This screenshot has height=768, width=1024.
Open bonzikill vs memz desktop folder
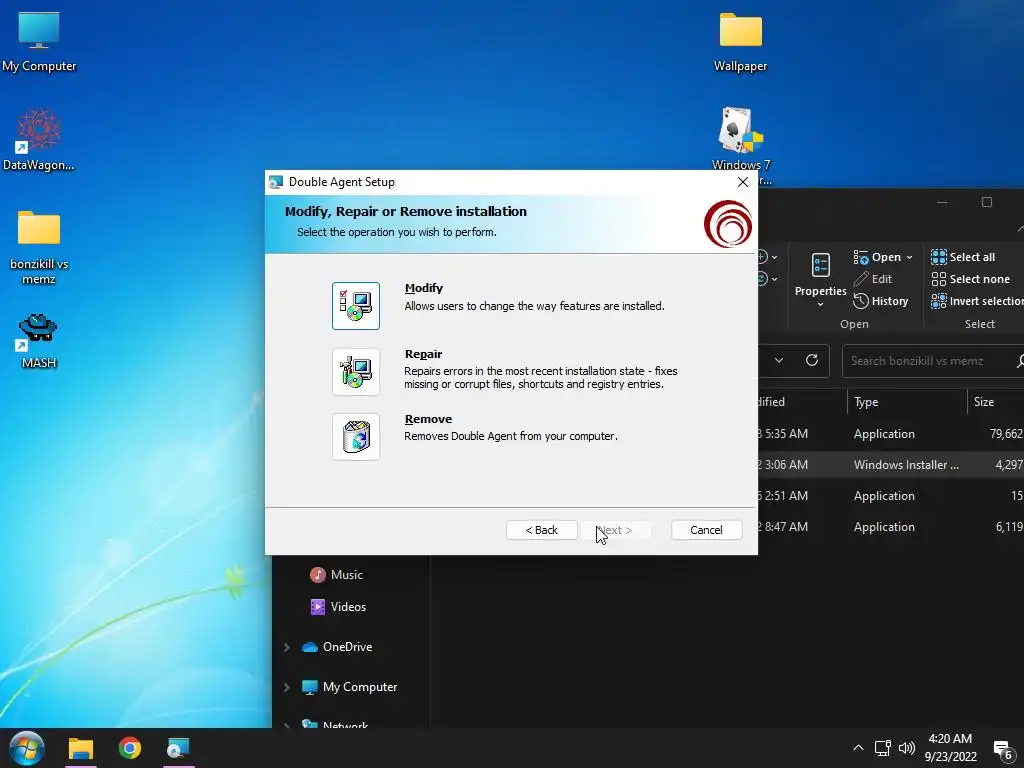(x=39, y=248)
